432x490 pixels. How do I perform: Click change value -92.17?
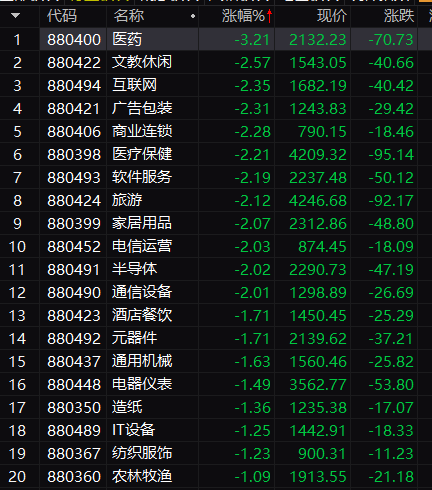coord(391,201)
